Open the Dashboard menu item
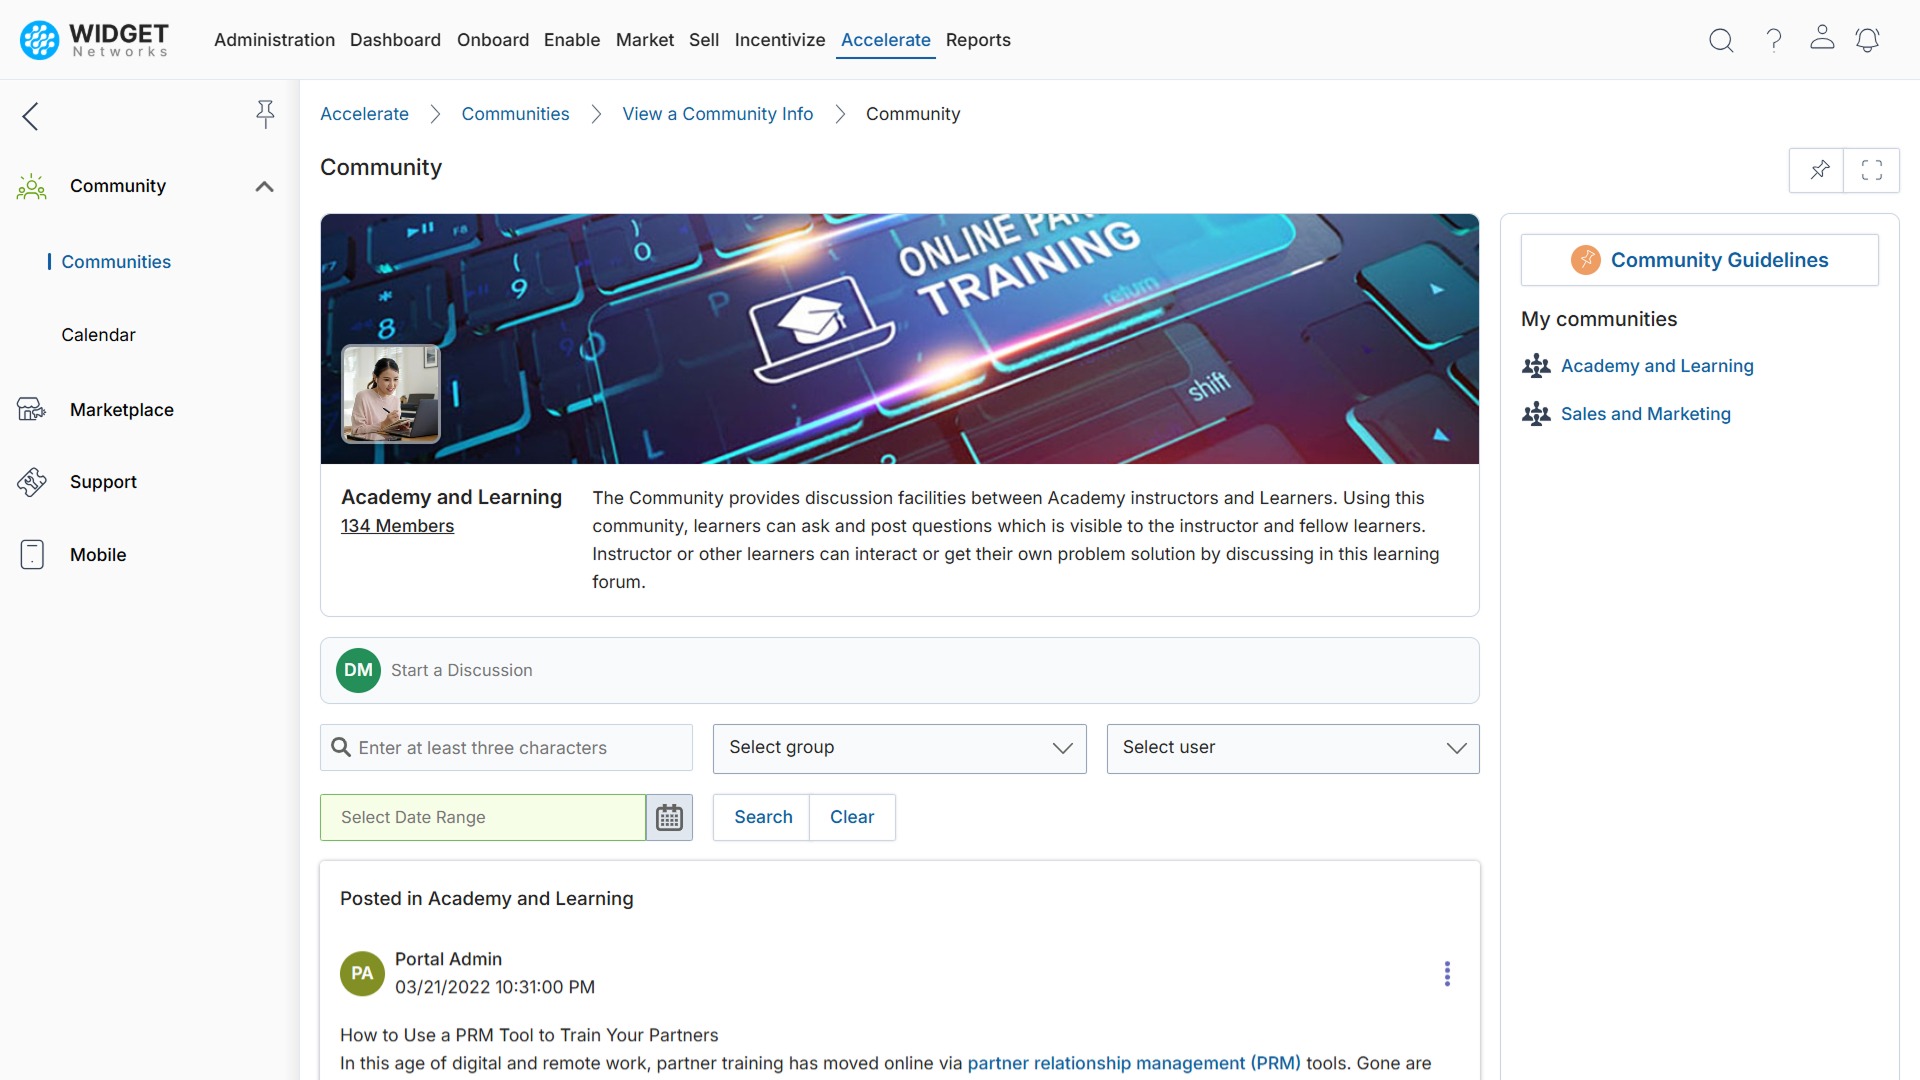This screenshot has height=1080, width=1920. click(x=395, y=40)
